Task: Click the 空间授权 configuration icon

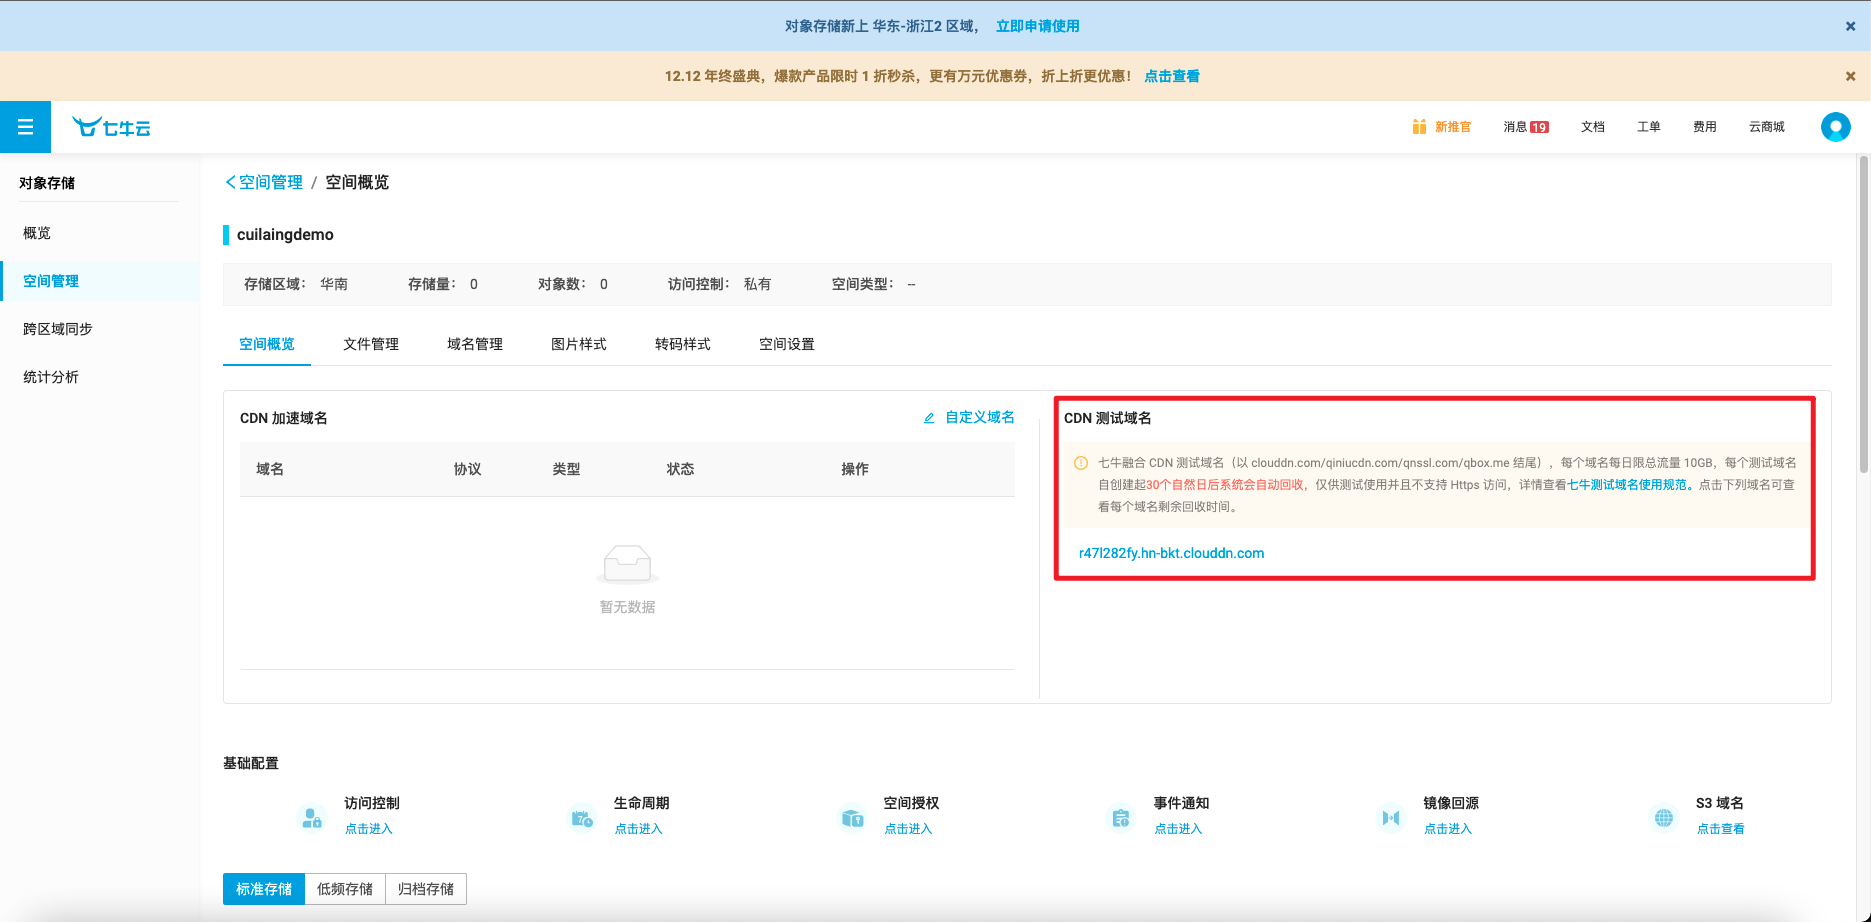Action: click(x=852, y=818)
